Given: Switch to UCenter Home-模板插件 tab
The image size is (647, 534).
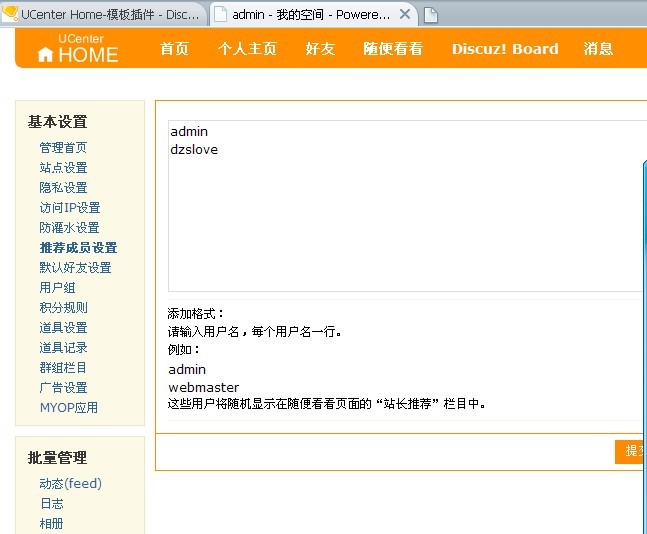Looking at the screenshot, I should (102, 14).
